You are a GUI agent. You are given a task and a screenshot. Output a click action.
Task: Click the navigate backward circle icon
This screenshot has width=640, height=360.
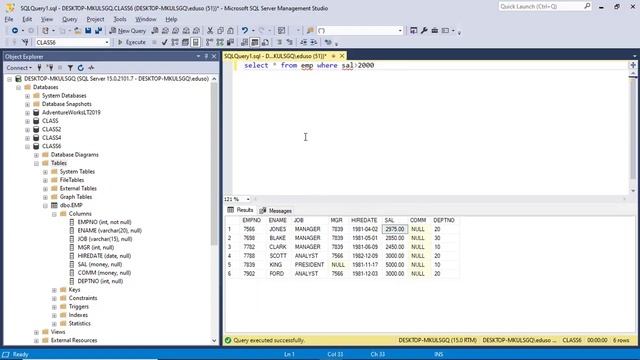coord(15,31)
